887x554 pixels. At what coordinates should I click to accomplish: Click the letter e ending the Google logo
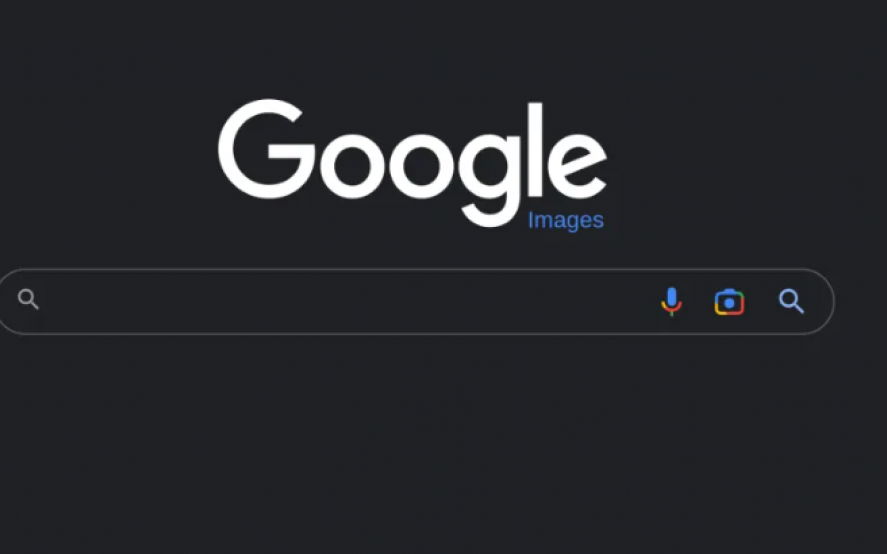(x=577, y=165)
